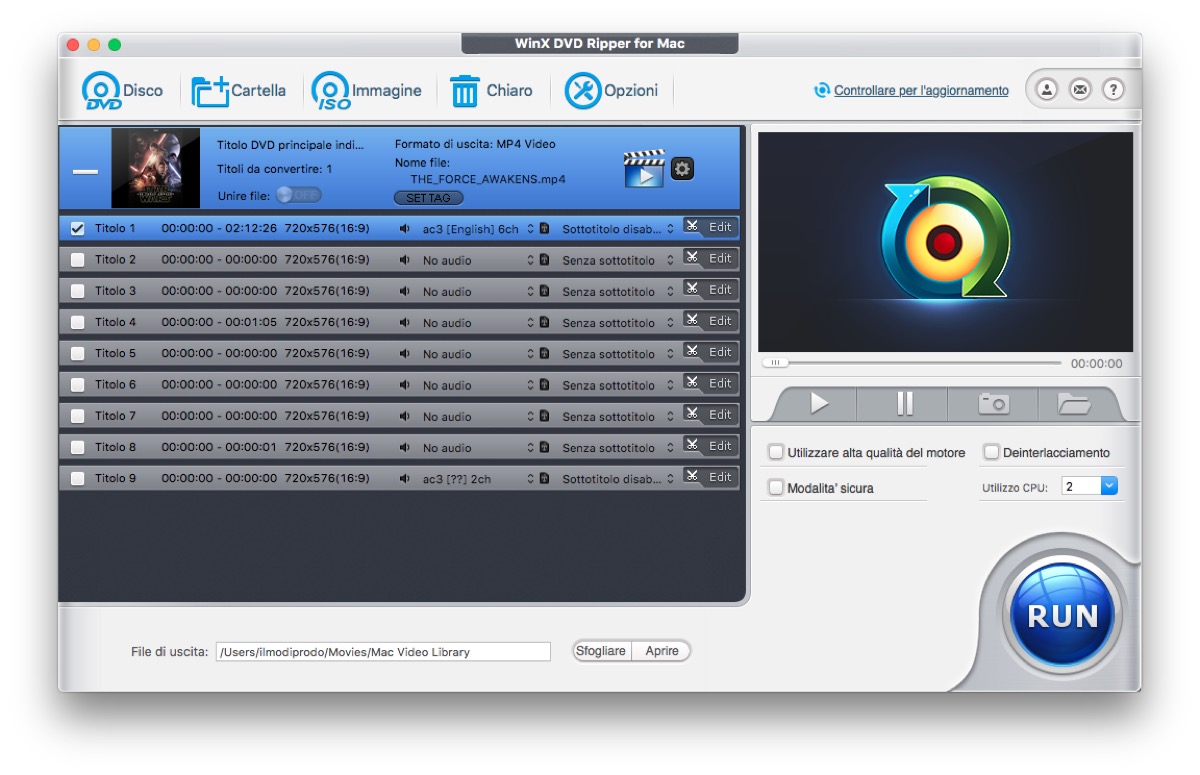The height and width of the screenshot is (775, 1200).
Task: Check the Titolo 2 checkbox
Action: (x=77, y=260)
